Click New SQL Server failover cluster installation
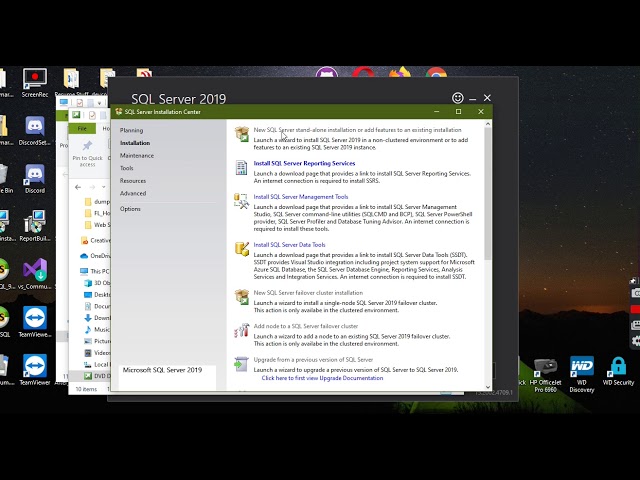Image resolution: width=640 pixels, height=480 pixels. click(308, 293)
